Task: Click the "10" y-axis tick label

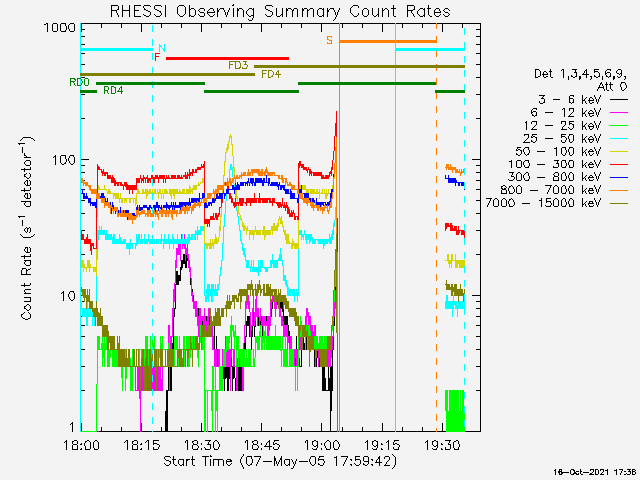Action: tap(68, 296)
